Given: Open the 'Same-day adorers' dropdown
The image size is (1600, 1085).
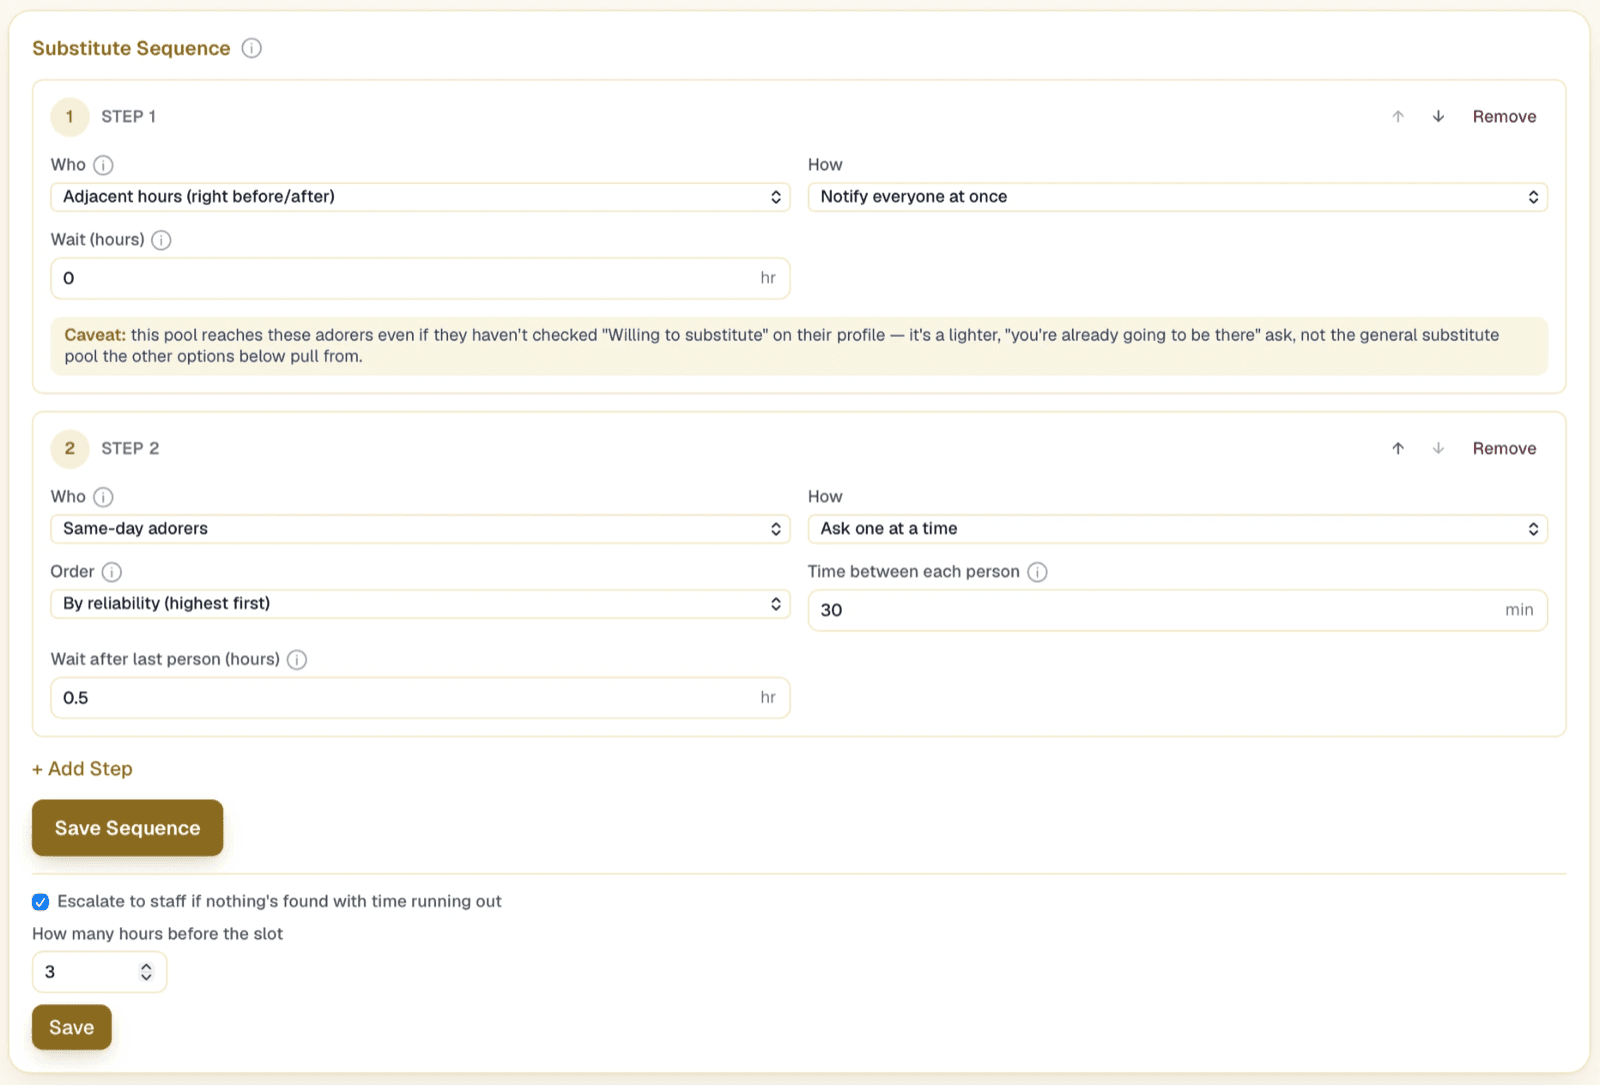Looking at the screenshot, I should tap(420, 529).
